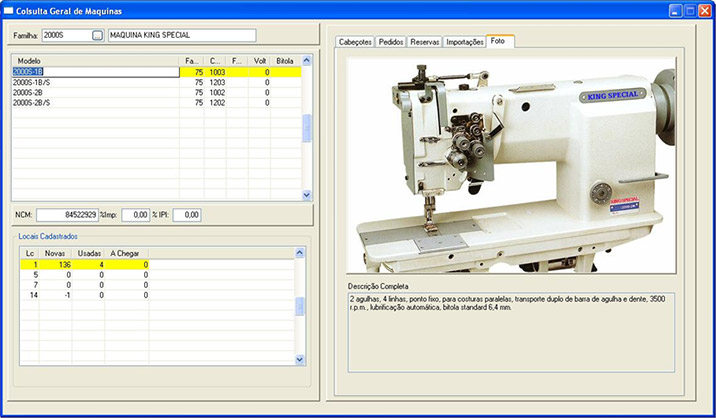Viewport: 716px width, 418px height.
Task: Focus the MAQUINA KING SPECIAL description field
Action: click(x=182, y=35)
